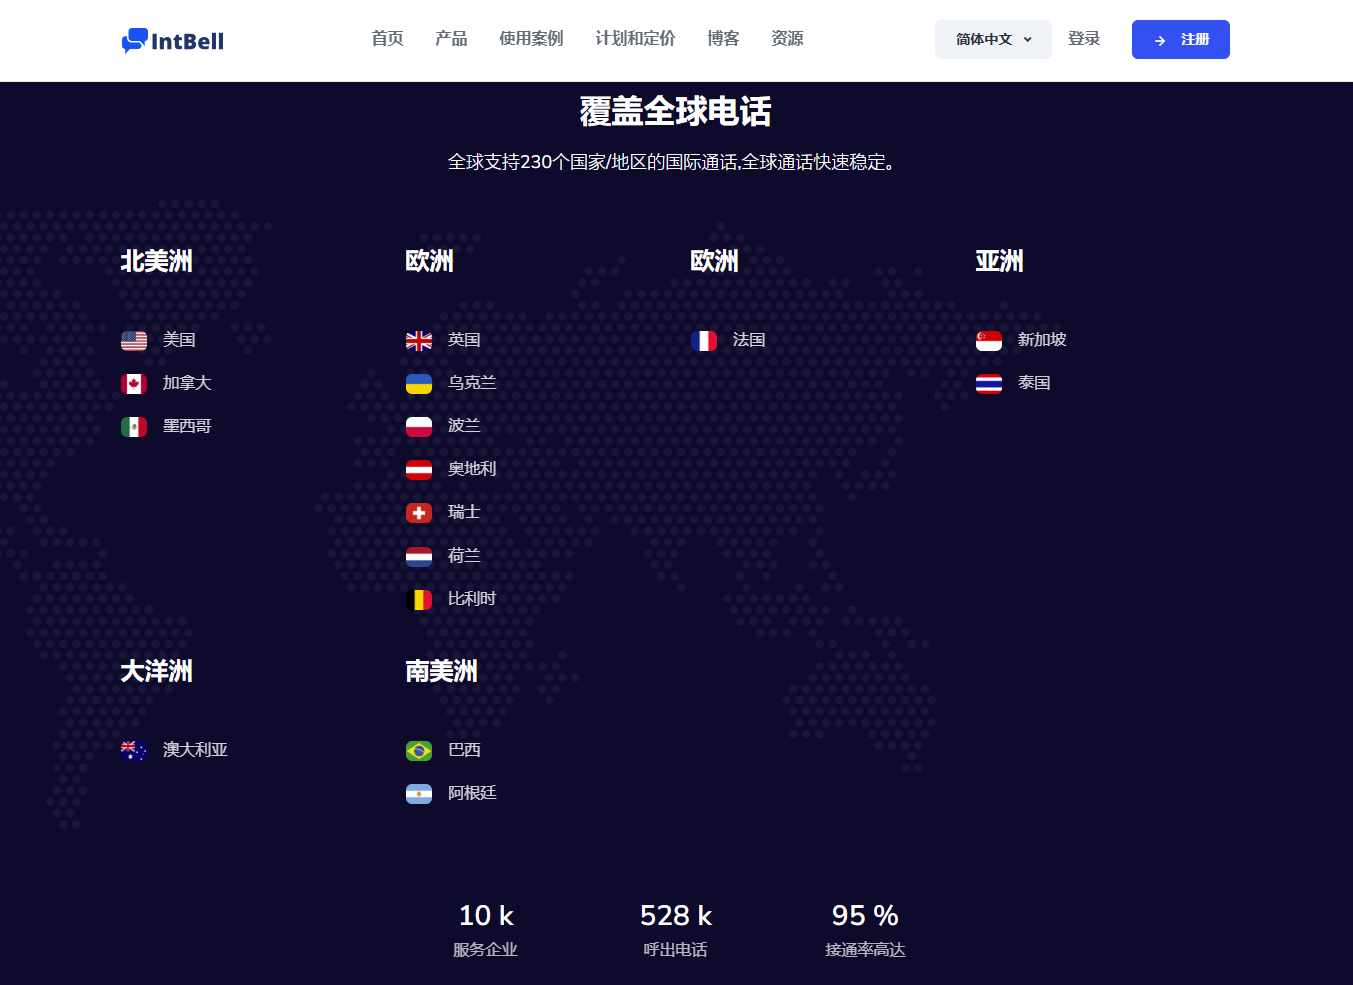
Task: Click the Canada flag icon
Action: tap(134, 384)
